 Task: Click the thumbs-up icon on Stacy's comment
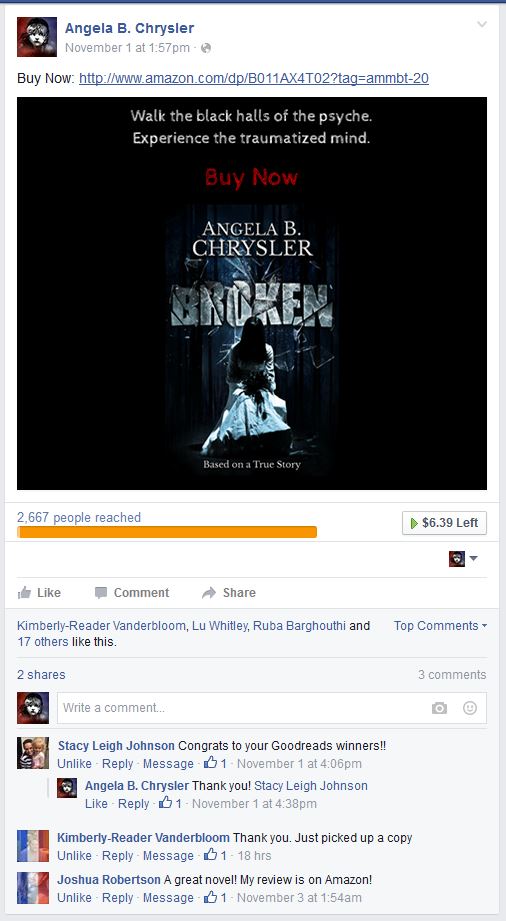pyautogui.click(x=210, y=763)
